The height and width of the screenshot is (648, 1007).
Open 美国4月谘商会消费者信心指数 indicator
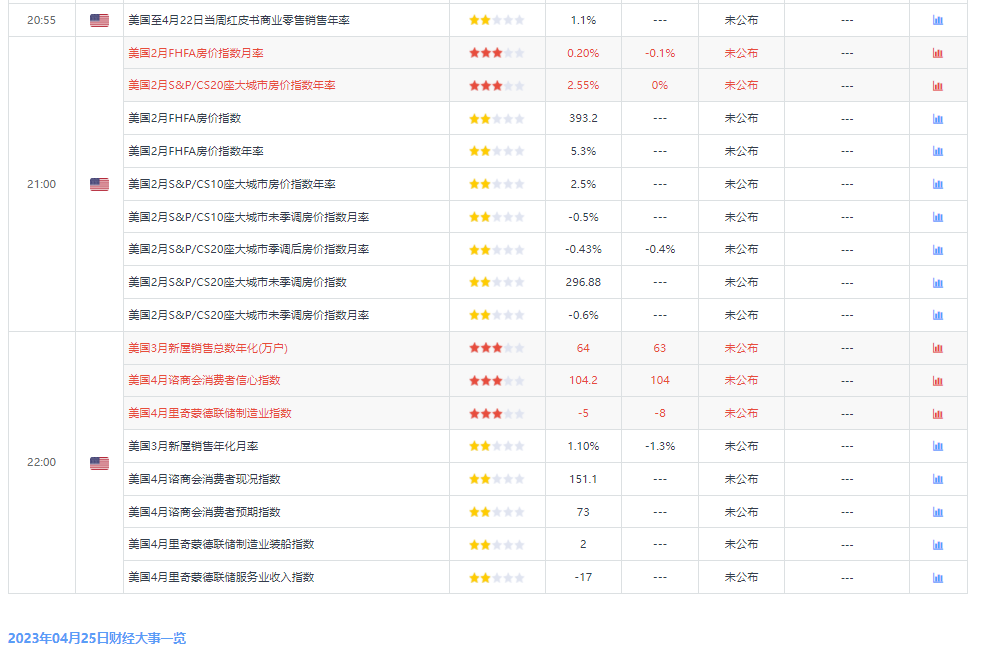204,380
